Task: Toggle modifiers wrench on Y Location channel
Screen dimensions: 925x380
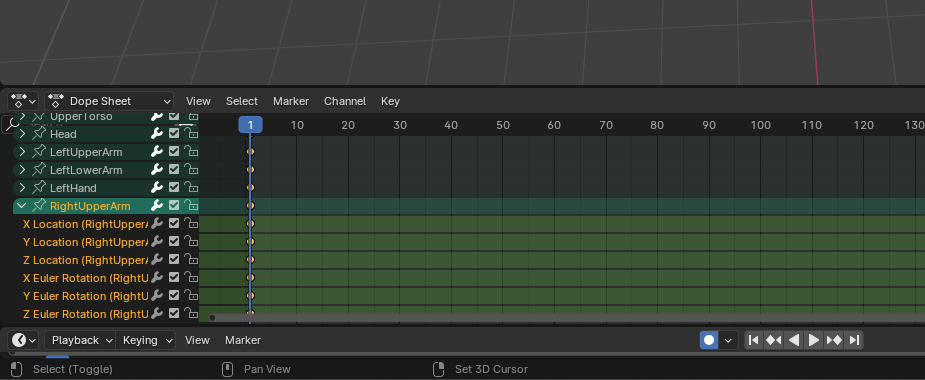Action: (x=156, y=242)
